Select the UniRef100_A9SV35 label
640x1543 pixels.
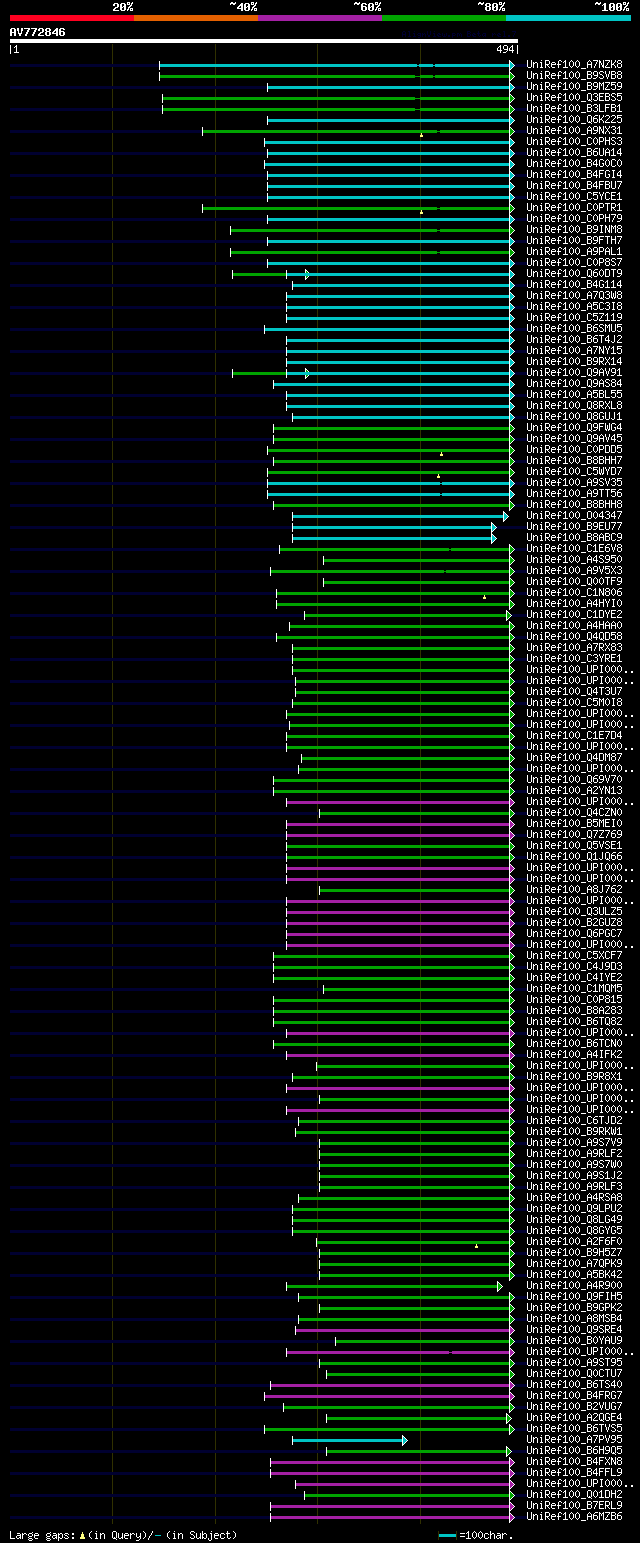(575, 482)
